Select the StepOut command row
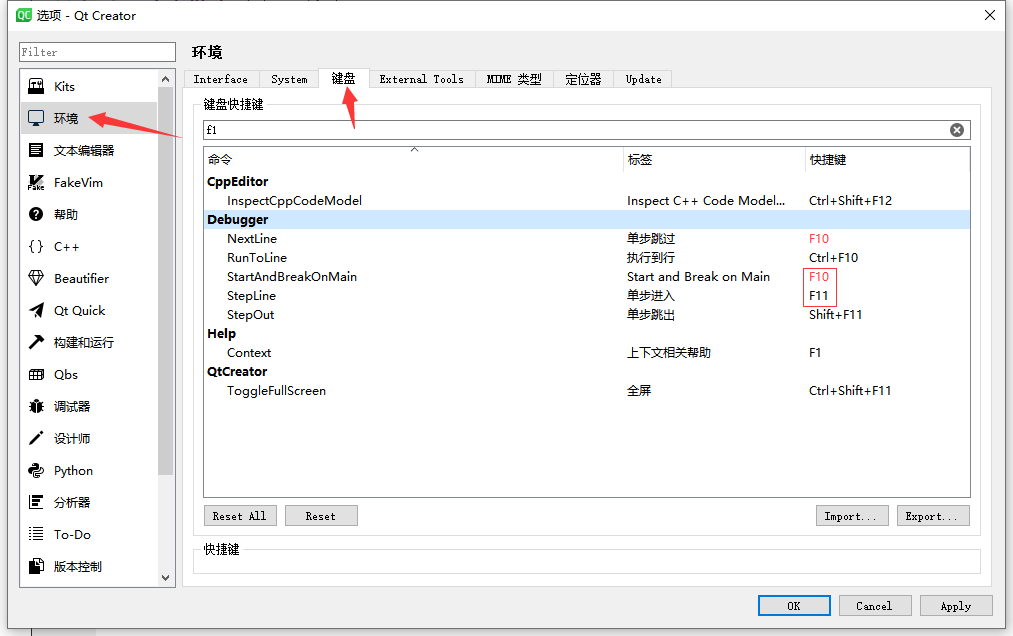Image resolution: width=1013 pixels, height=636 pixels. click(587, 315)
